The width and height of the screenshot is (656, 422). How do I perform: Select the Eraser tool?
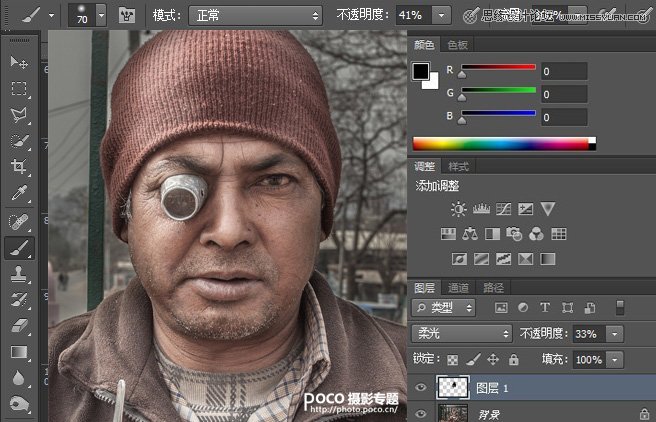(x=19, y=325)
